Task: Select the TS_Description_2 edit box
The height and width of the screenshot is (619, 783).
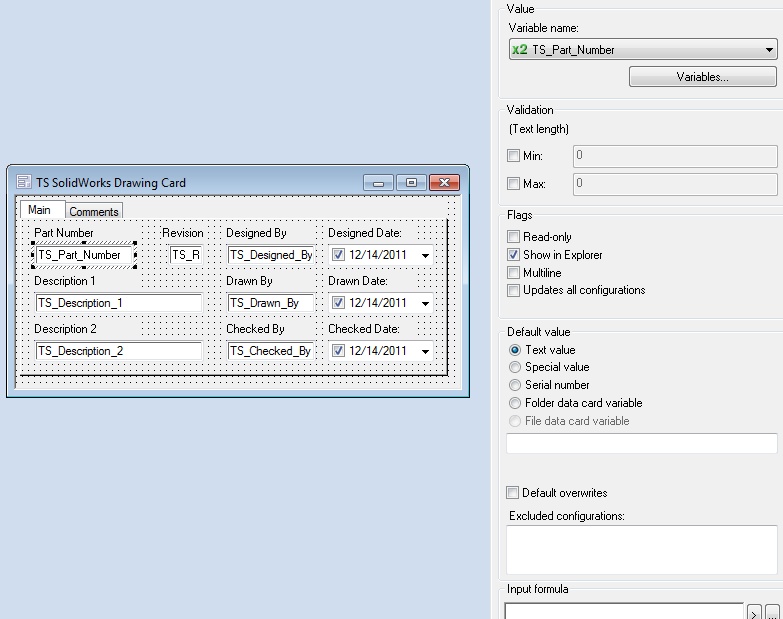Action: coord(118,350)
